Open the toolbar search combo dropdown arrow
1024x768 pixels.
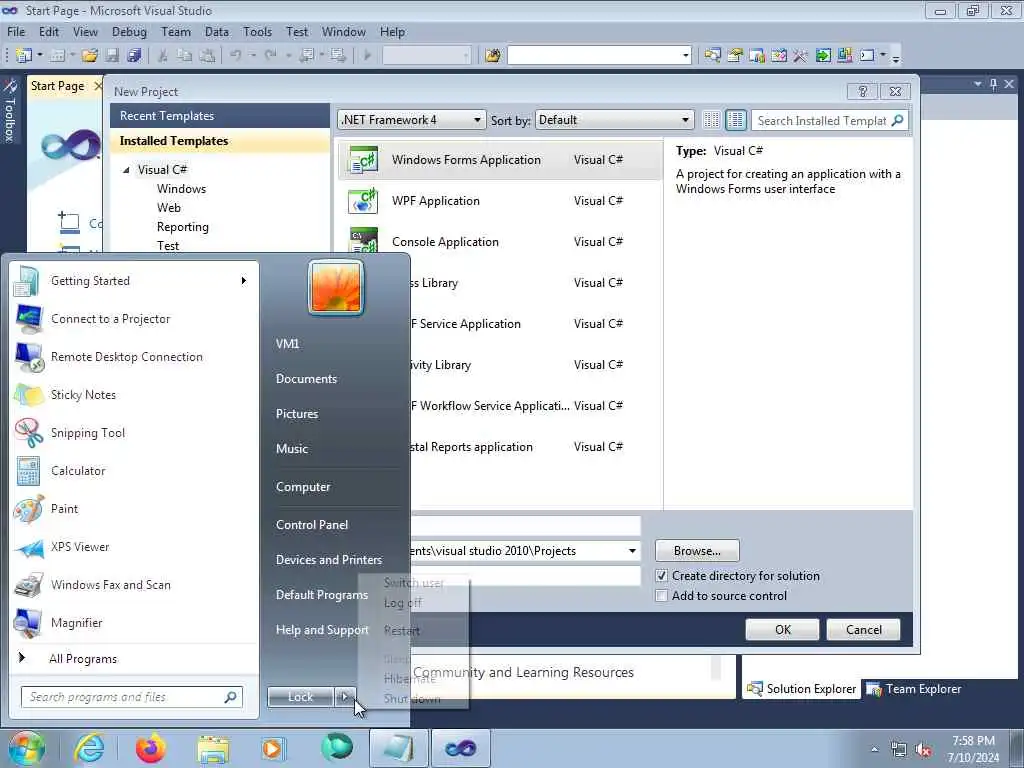pyautogui.click(x=686, y=56)
